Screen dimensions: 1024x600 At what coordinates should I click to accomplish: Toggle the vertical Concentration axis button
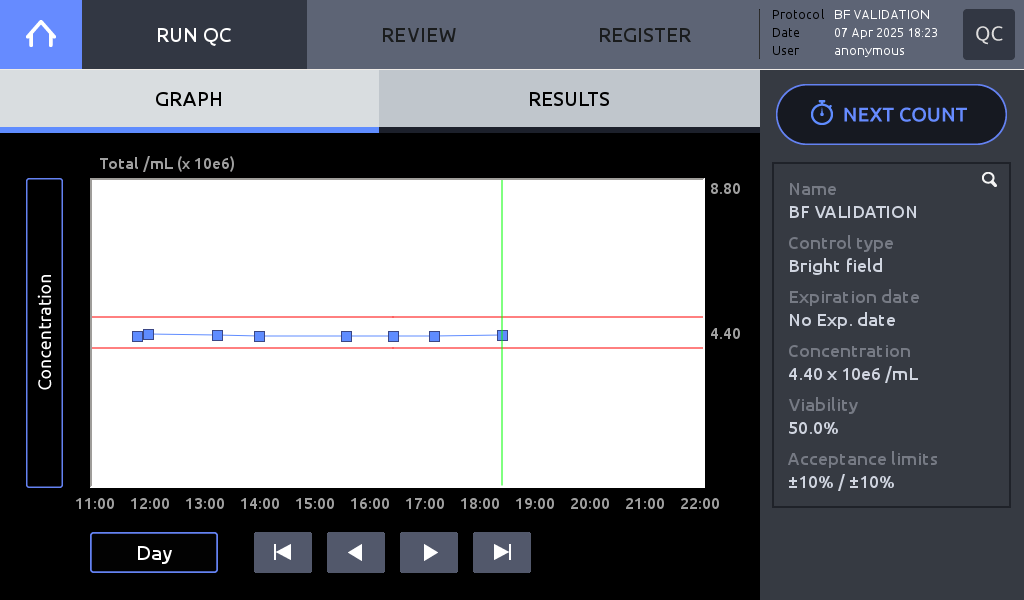44,332
